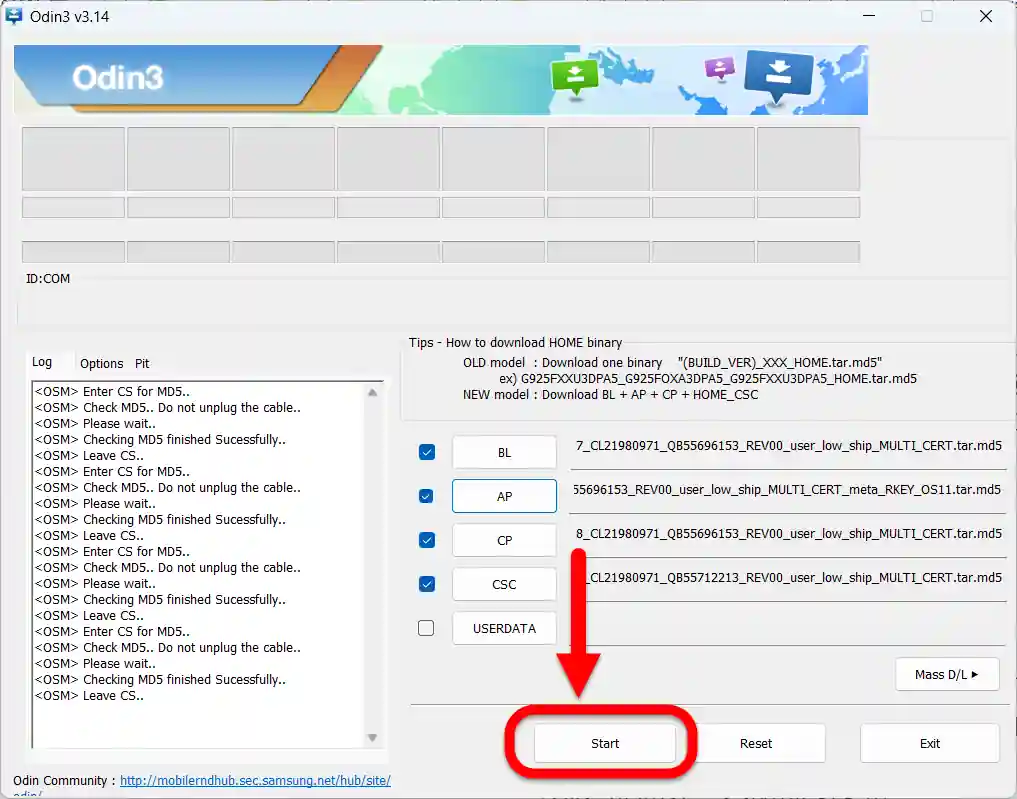
Task: Switch to the Log tab
Action: [x=42, y=362]
